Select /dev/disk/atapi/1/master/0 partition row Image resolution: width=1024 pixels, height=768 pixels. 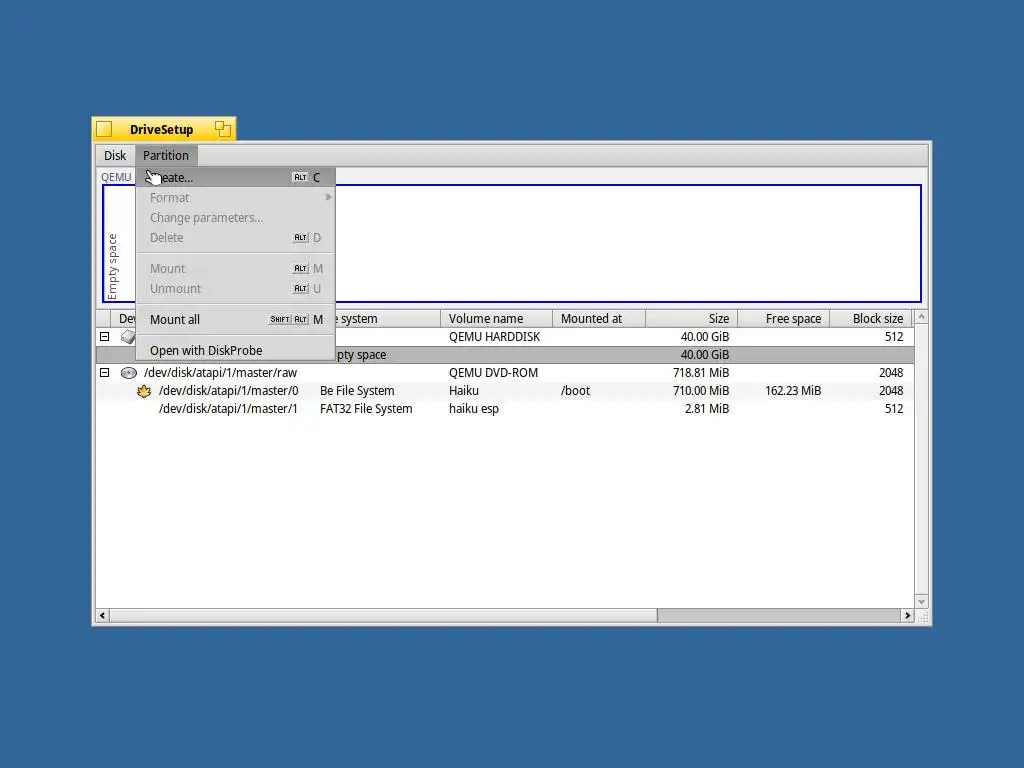(x=505, y=391)
